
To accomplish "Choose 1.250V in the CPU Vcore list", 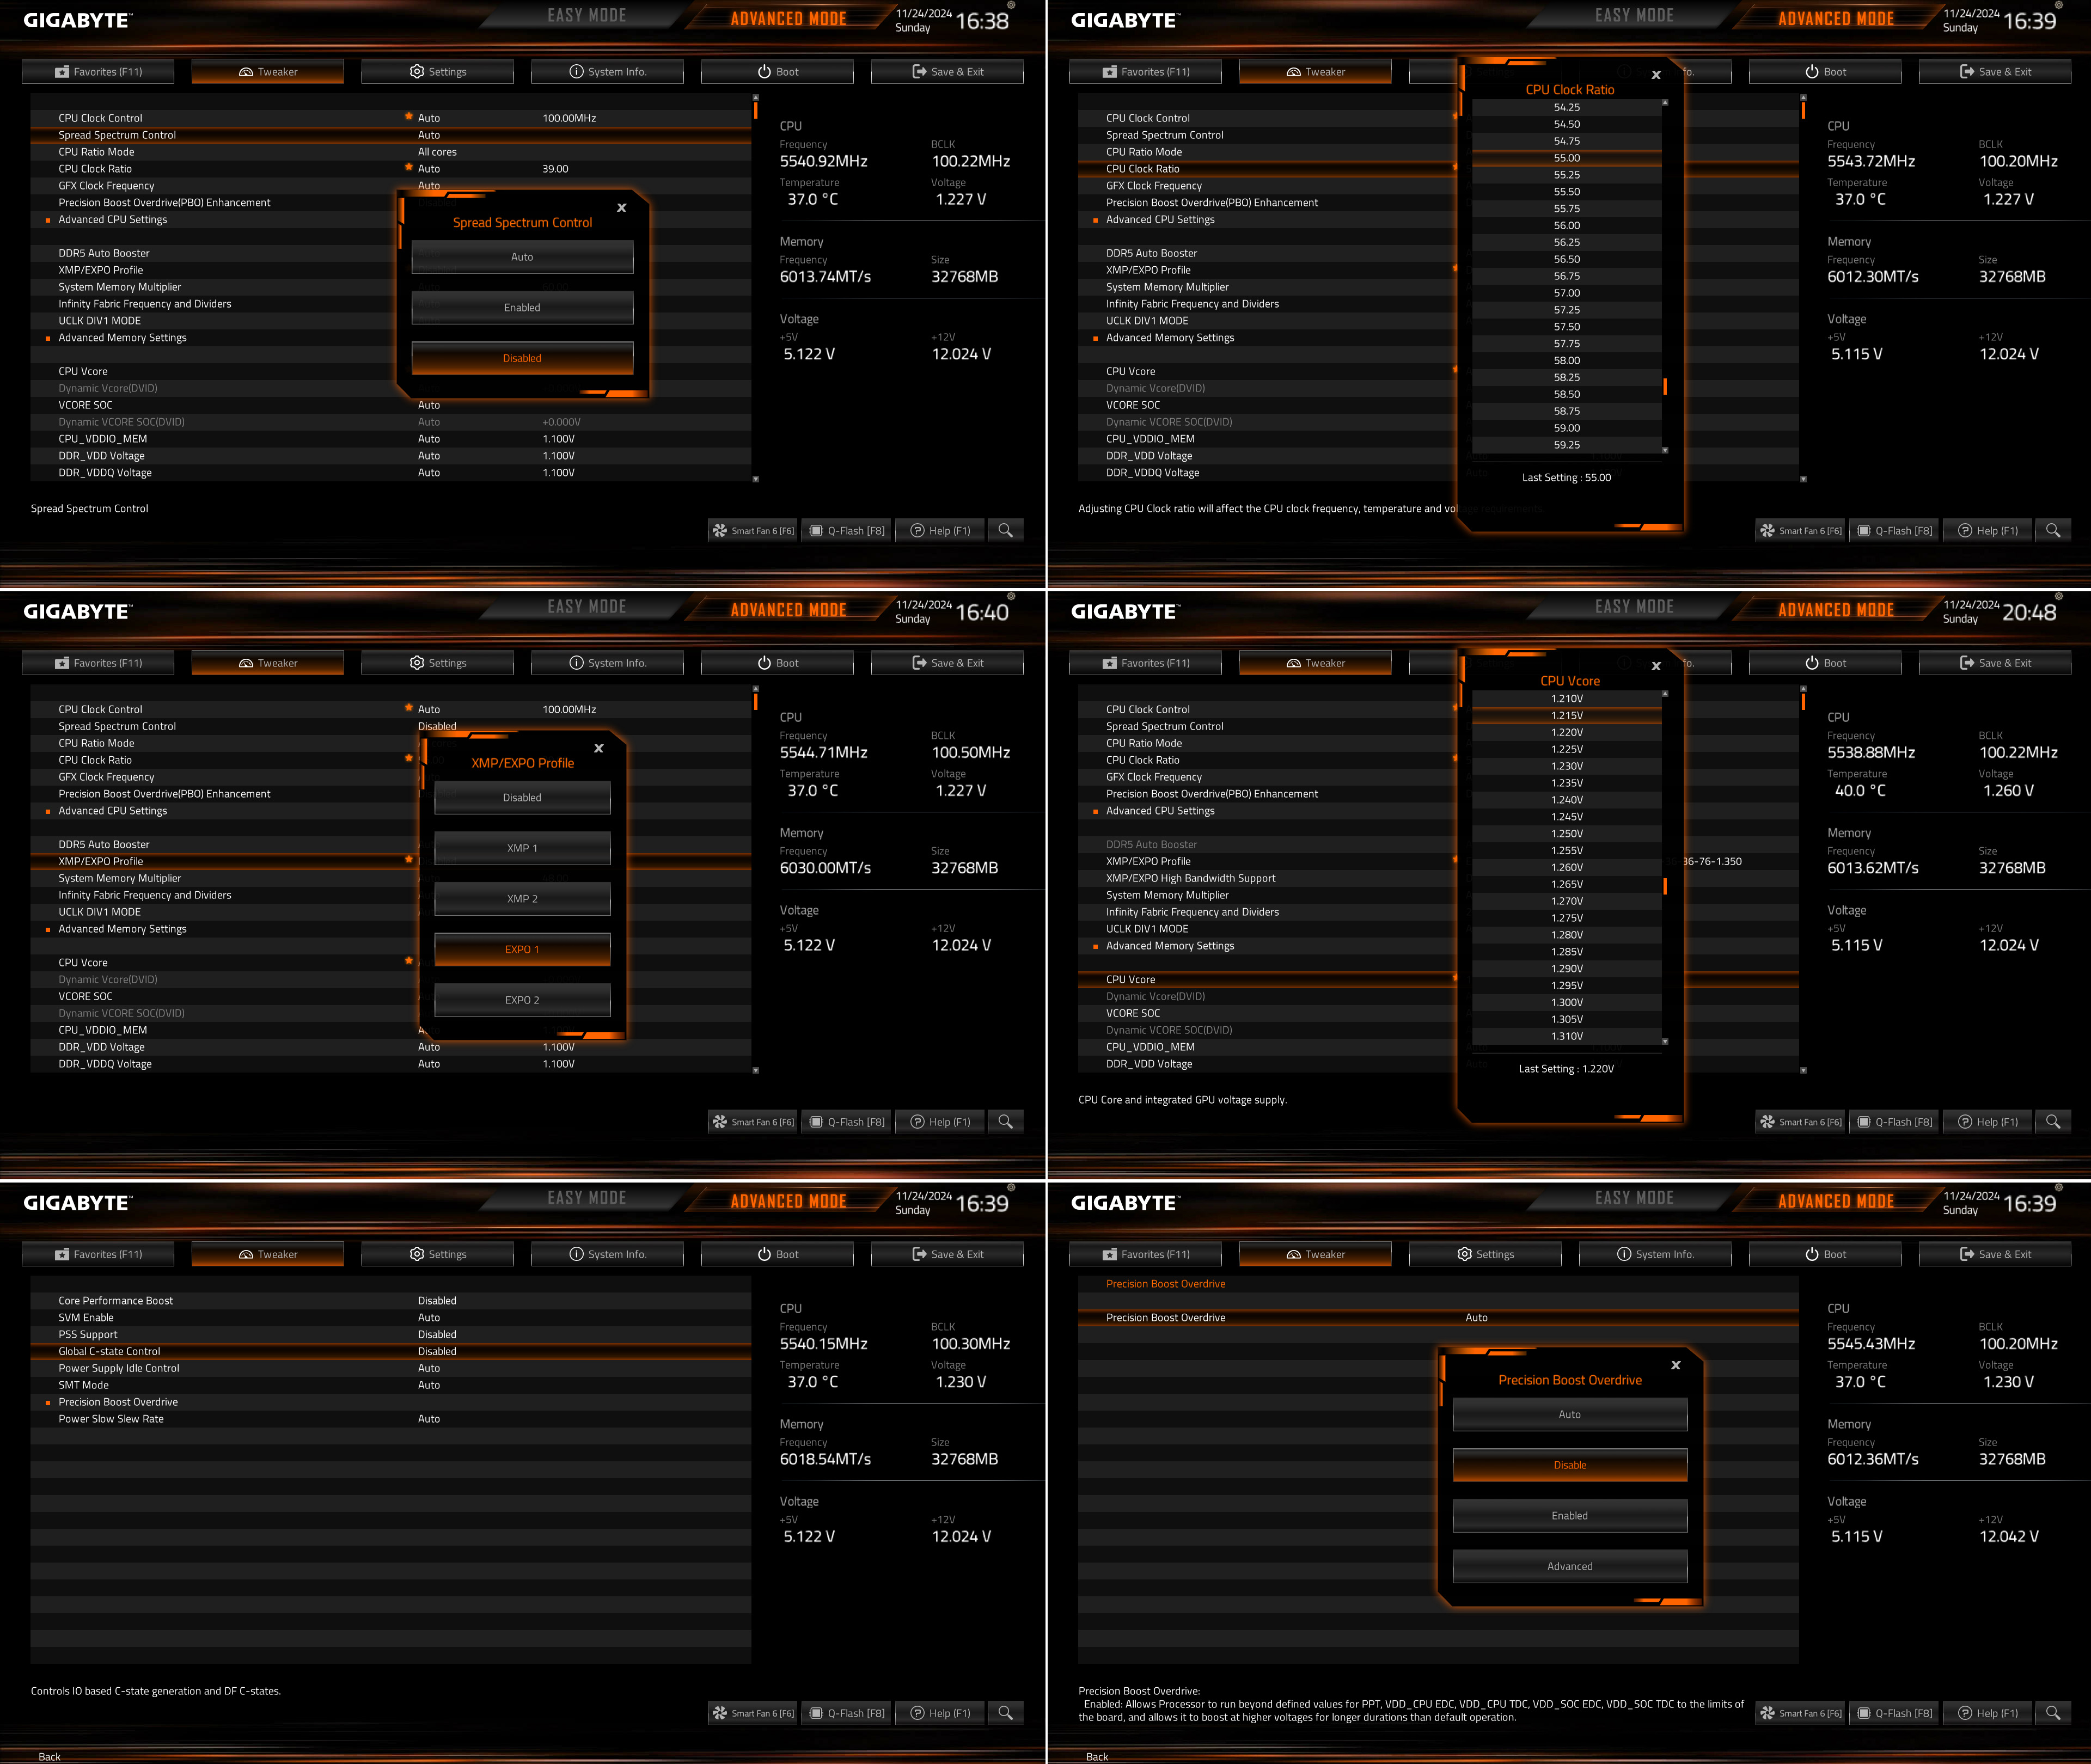I will click(1566, 834).
